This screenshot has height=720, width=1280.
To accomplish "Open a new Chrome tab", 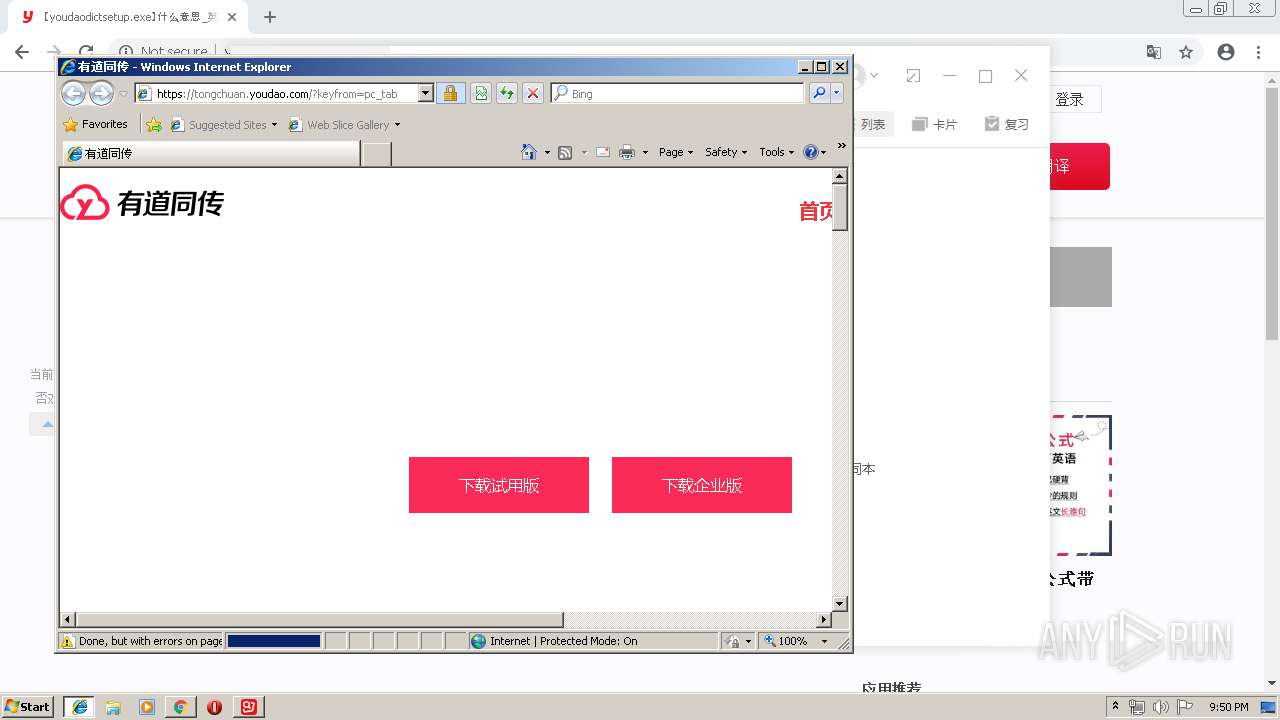I will coord(270,17).
